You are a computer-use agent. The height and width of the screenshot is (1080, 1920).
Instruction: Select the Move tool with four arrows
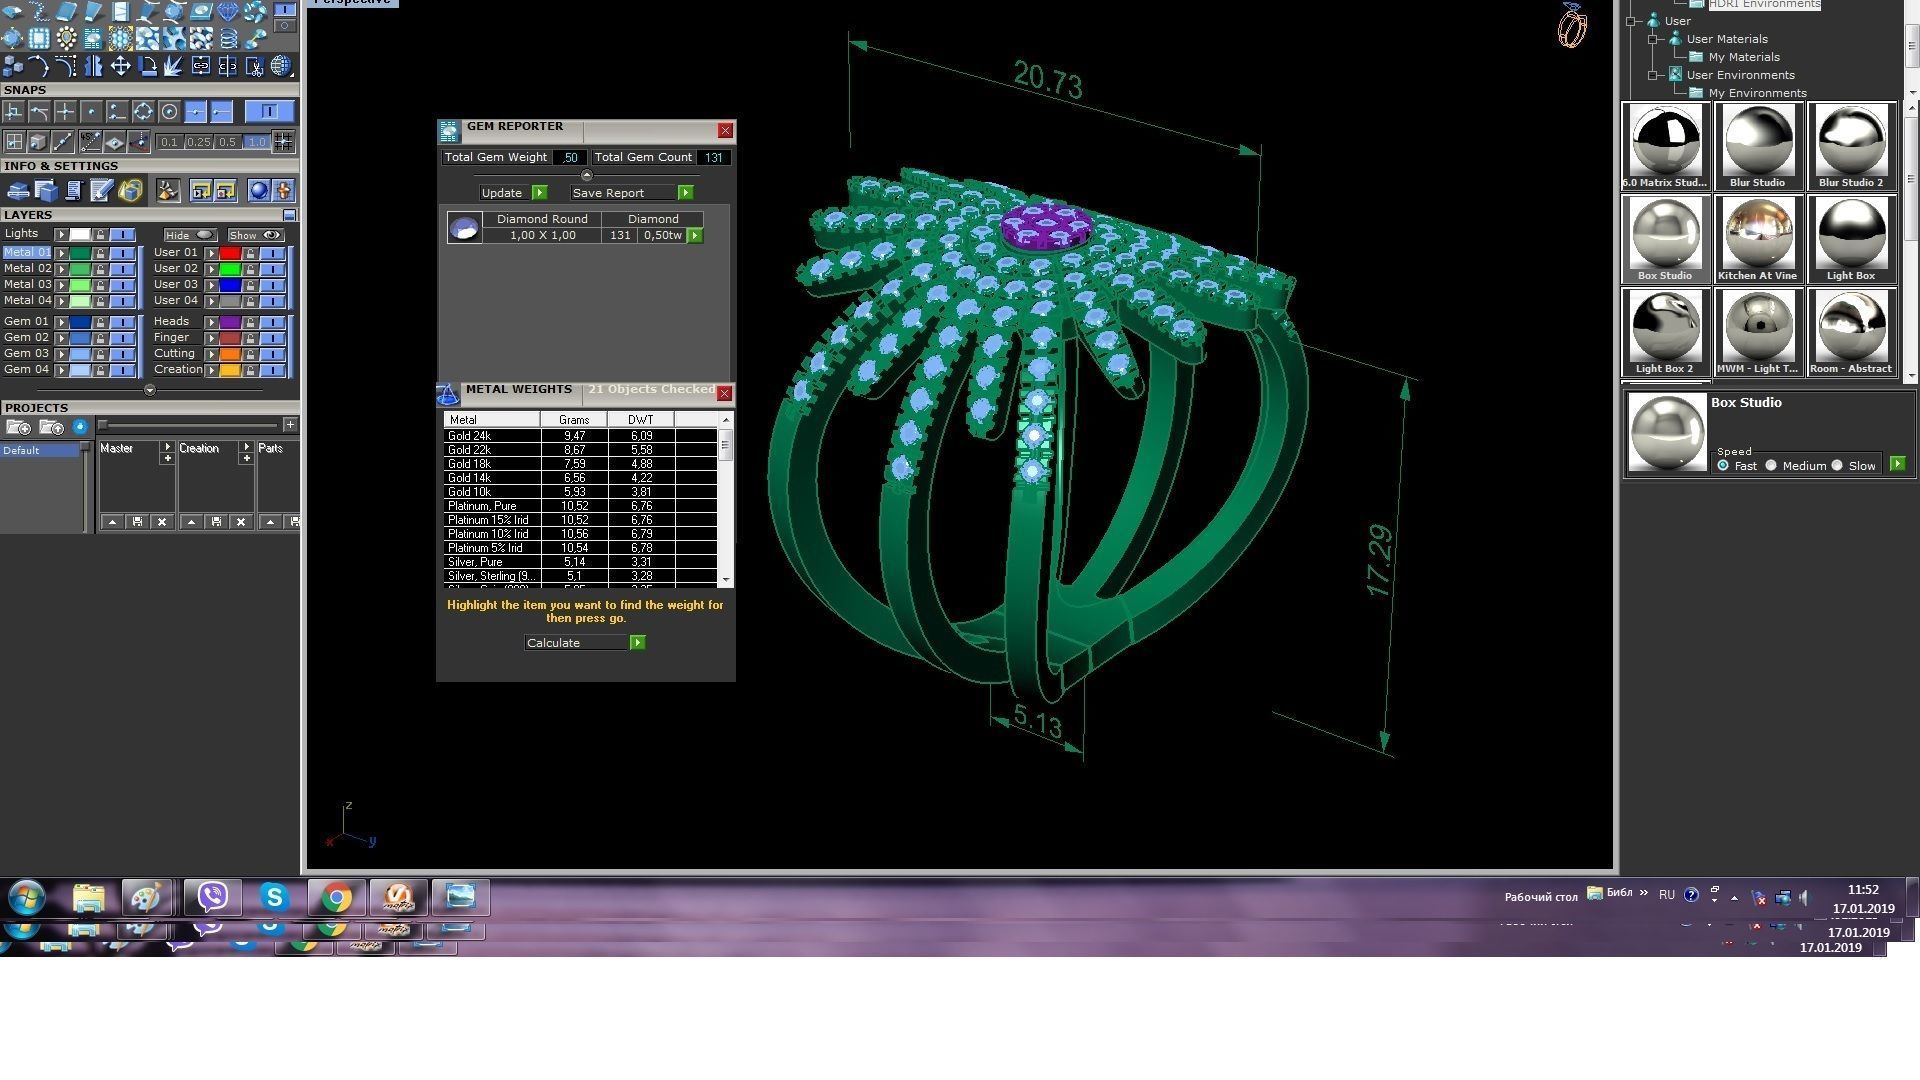click(x=120, y=66)
